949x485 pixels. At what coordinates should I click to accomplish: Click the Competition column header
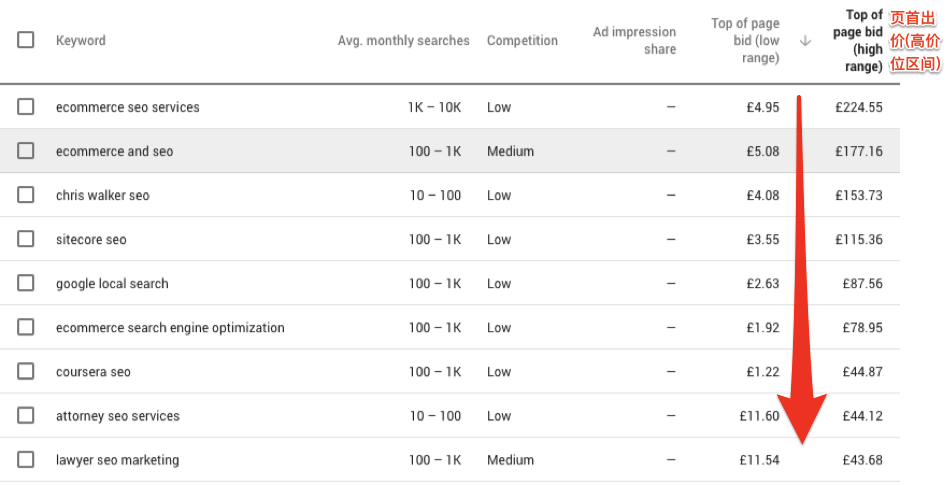pyautogui.click(x=522, y=41)
